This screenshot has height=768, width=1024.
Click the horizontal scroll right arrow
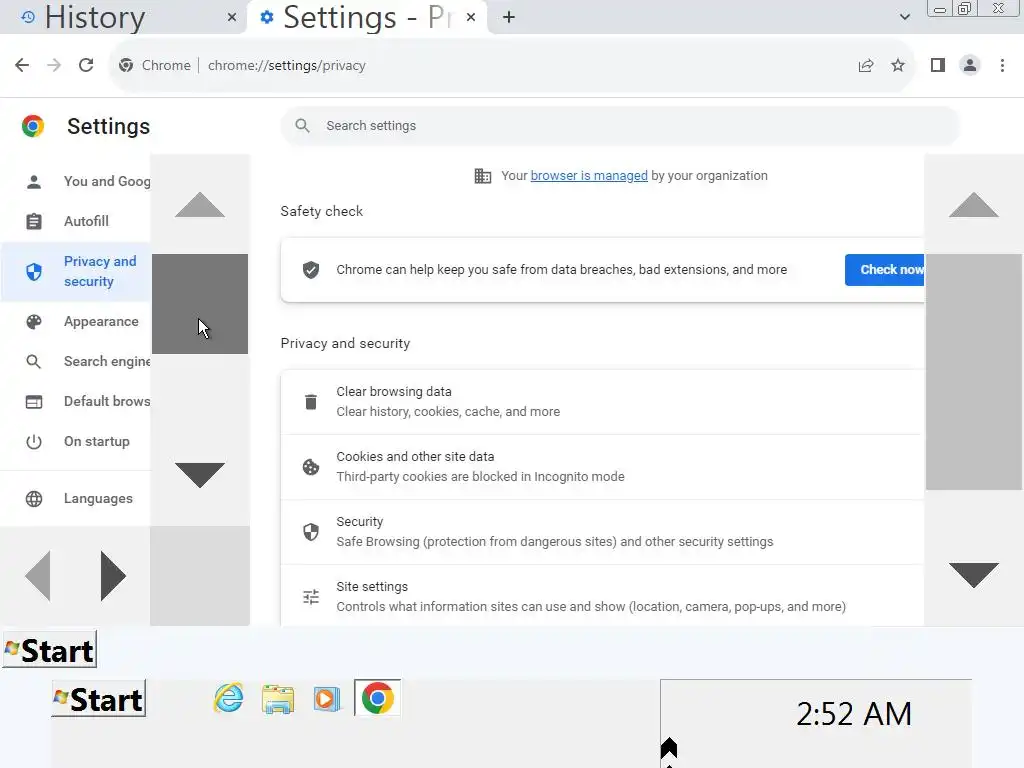[x=113, y=575]
